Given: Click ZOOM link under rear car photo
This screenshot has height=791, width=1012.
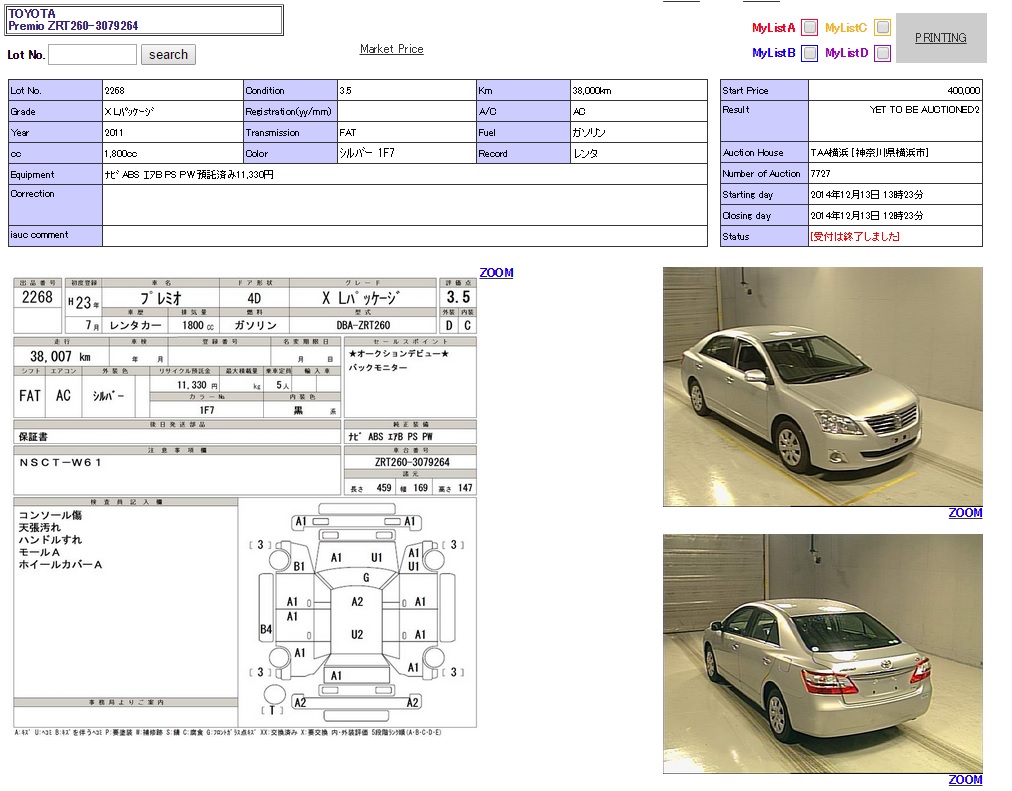Looking at the screenshot, I should [x=965, y=780].
